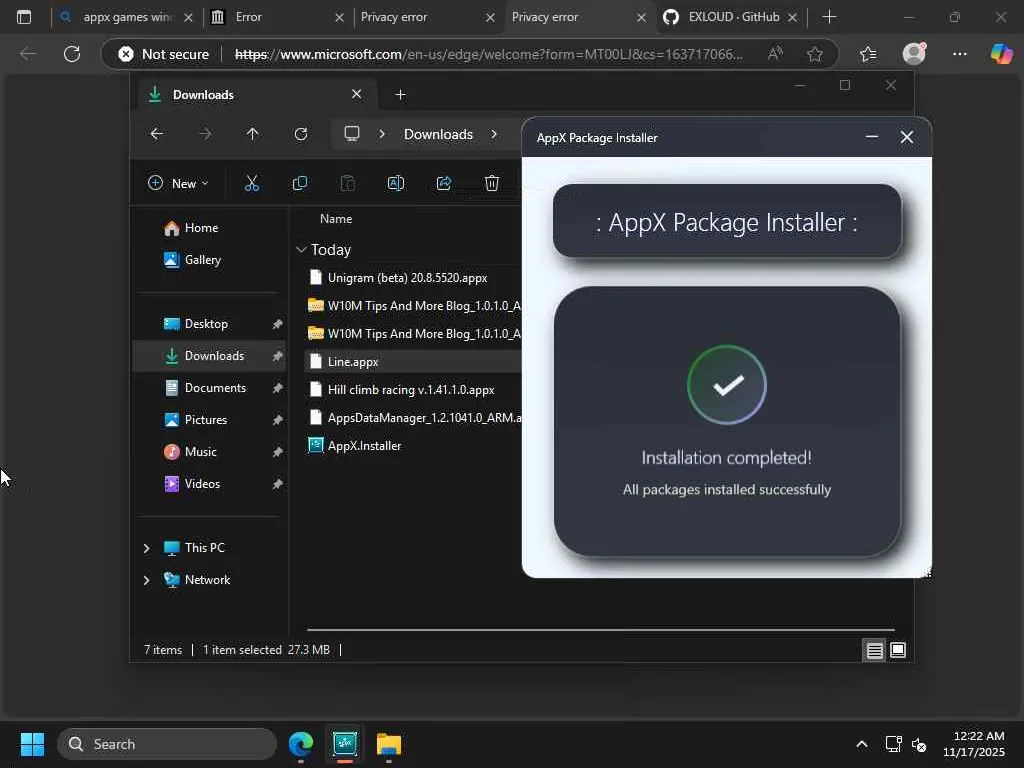The width and height of the screenshot is (1024, 768).
Task: Open Gallery in the navigation pane
Action: (202, 260)
